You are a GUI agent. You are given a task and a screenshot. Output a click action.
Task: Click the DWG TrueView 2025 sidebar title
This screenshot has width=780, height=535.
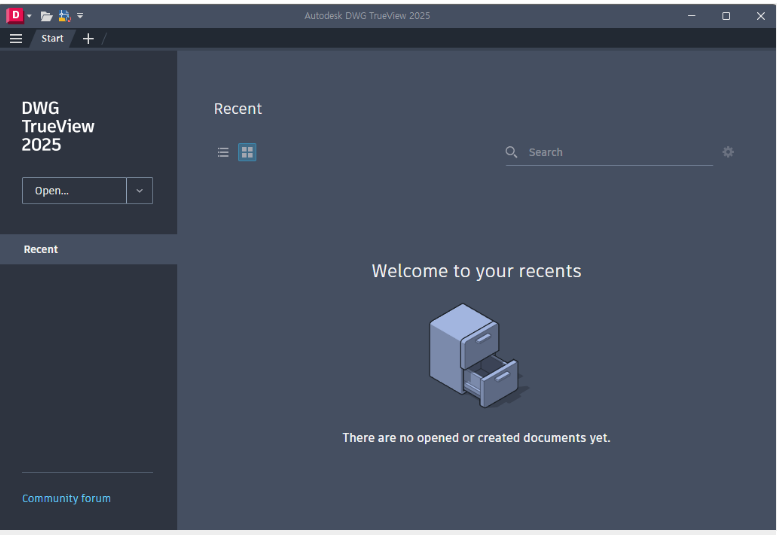click(x=58, y=126)
